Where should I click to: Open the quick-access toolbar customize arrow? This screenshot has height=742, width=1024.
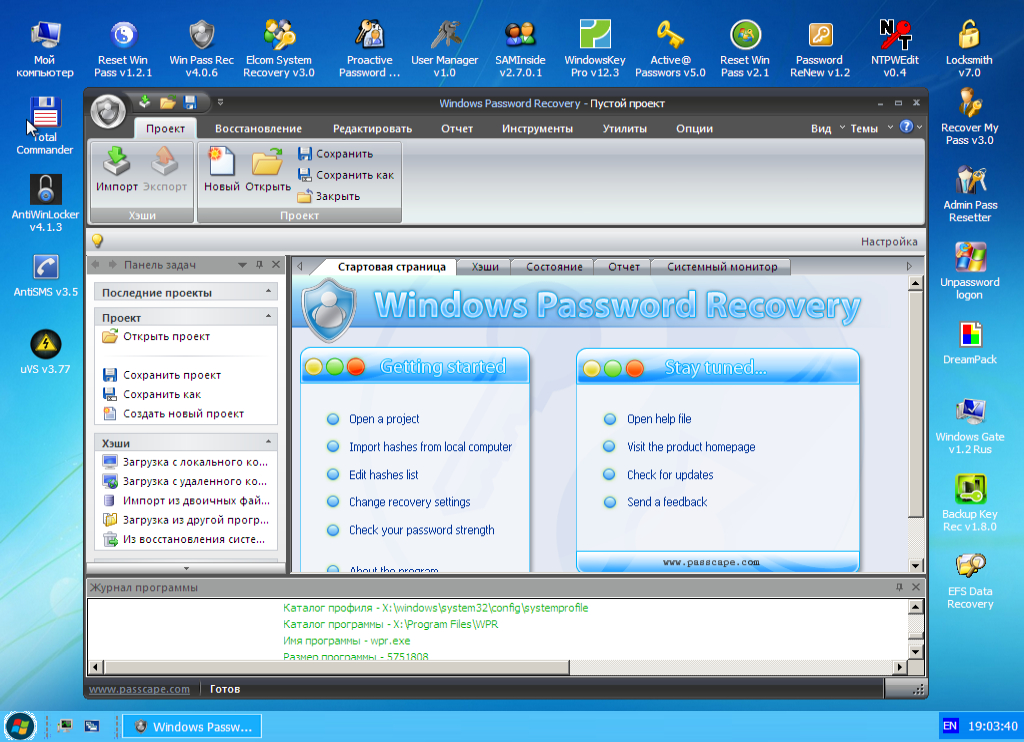click(221, 103)
